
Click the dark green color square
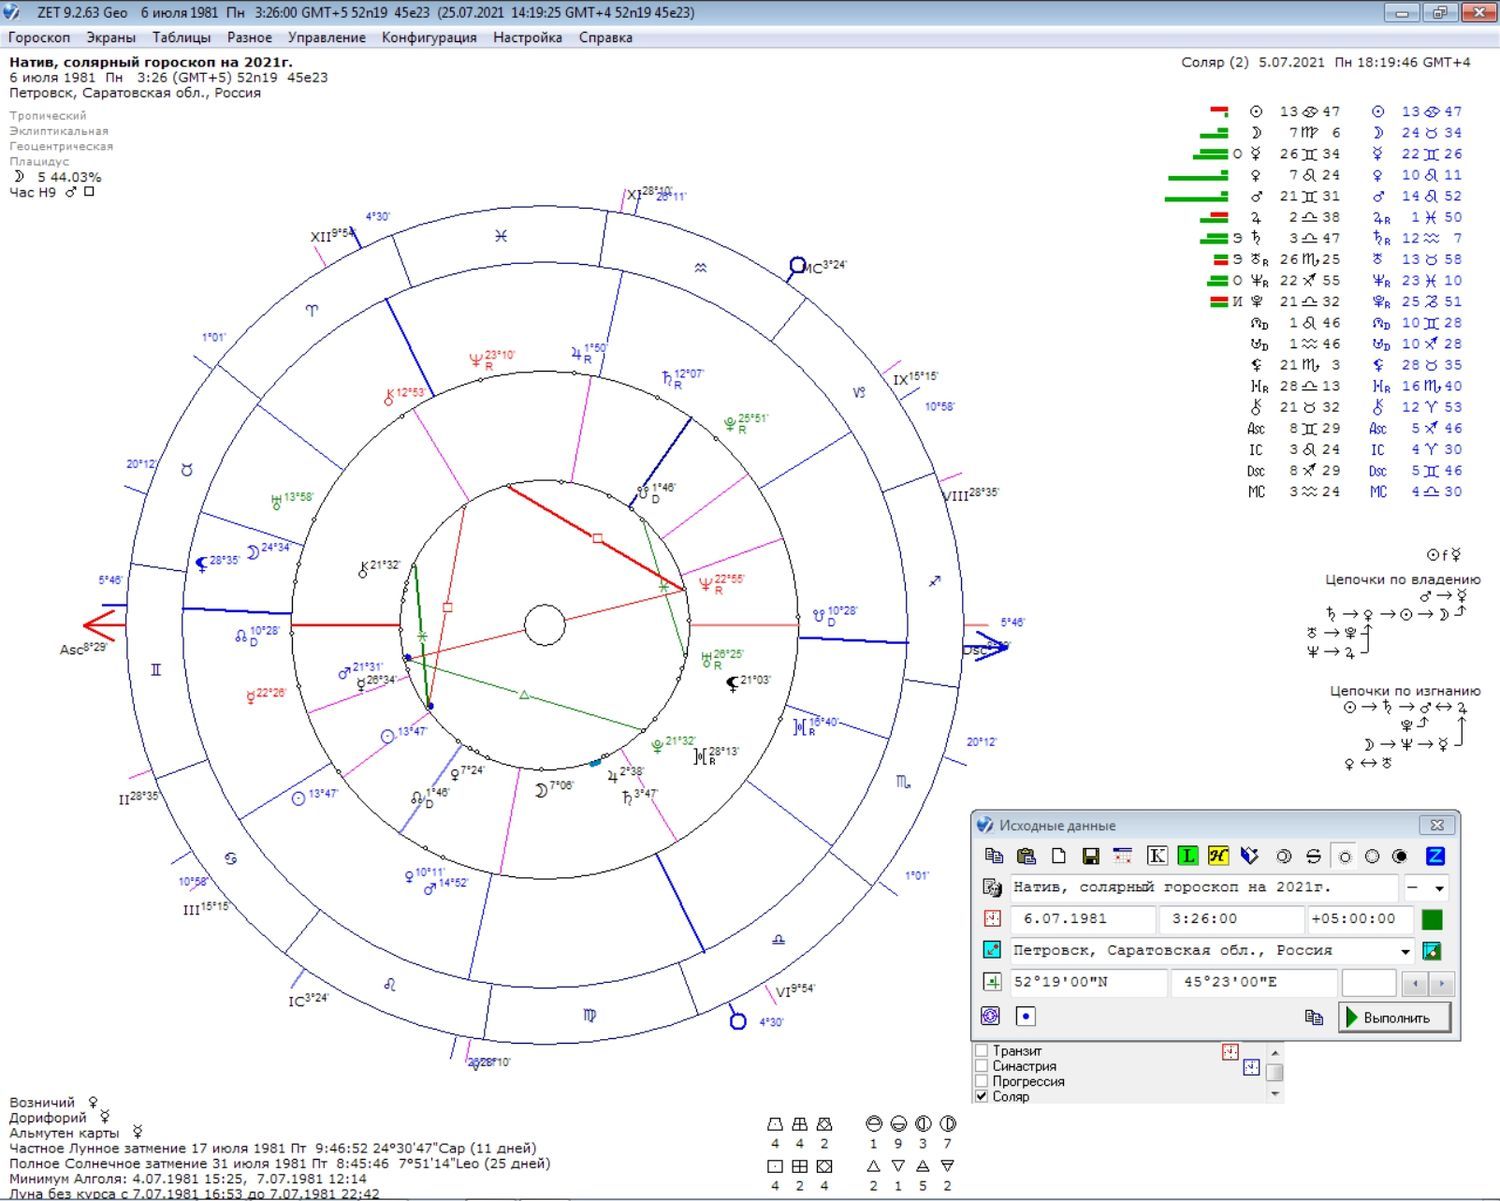1432,919
